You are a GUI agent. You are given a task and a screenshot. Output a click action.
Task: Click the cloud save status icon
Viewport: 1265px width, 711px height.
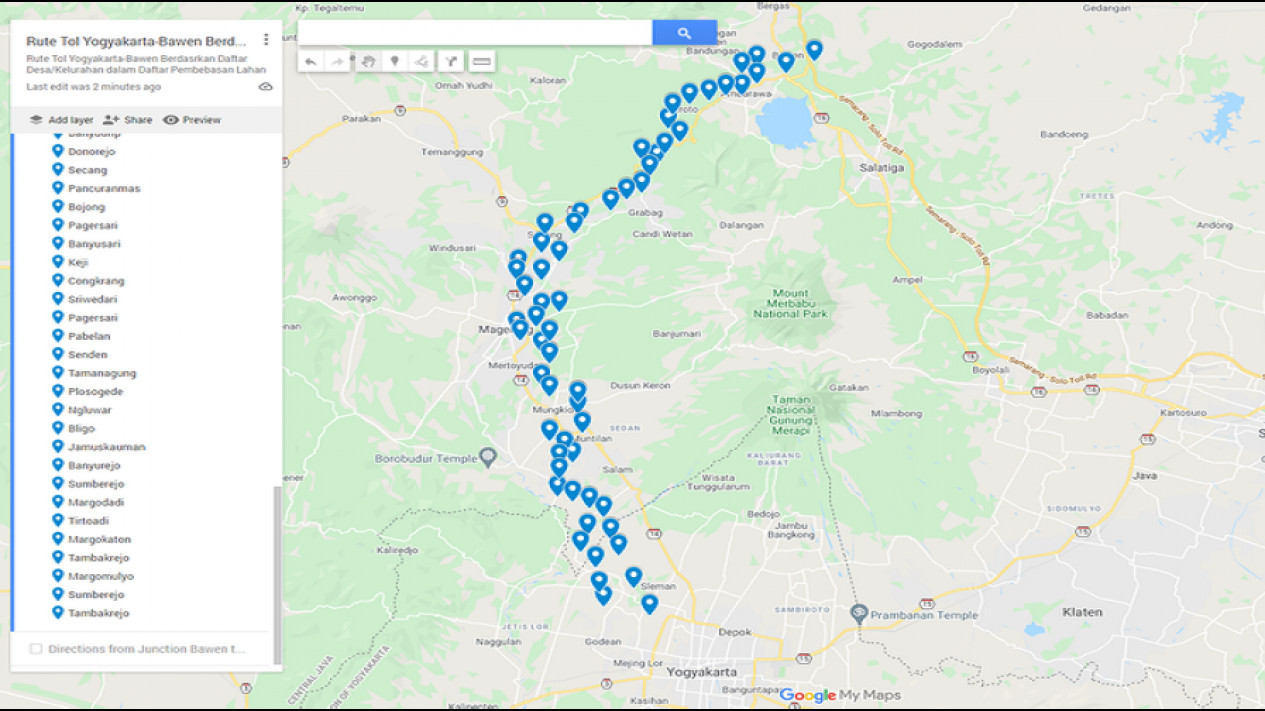point(265,87)
